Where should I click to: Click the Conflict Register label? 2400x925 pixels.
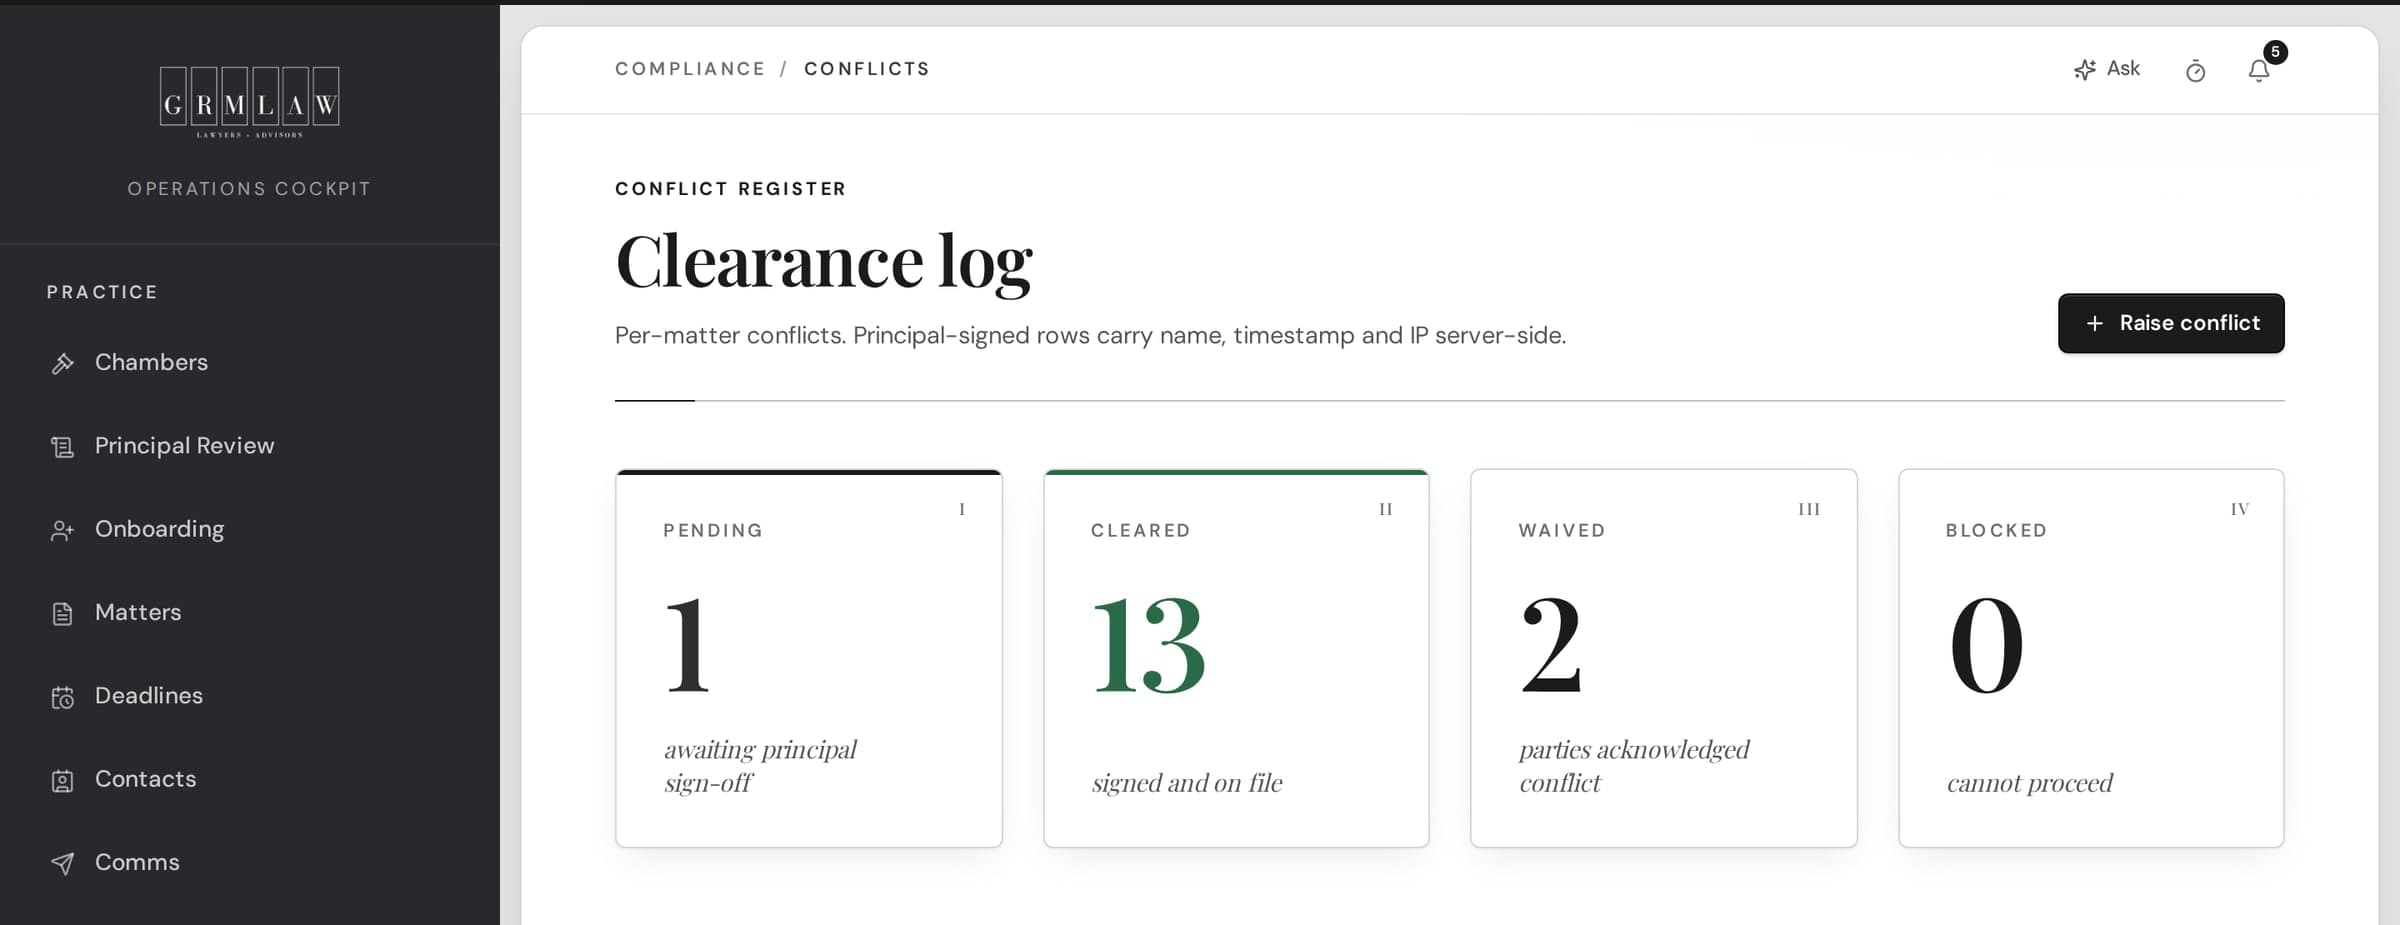(731, 189)
